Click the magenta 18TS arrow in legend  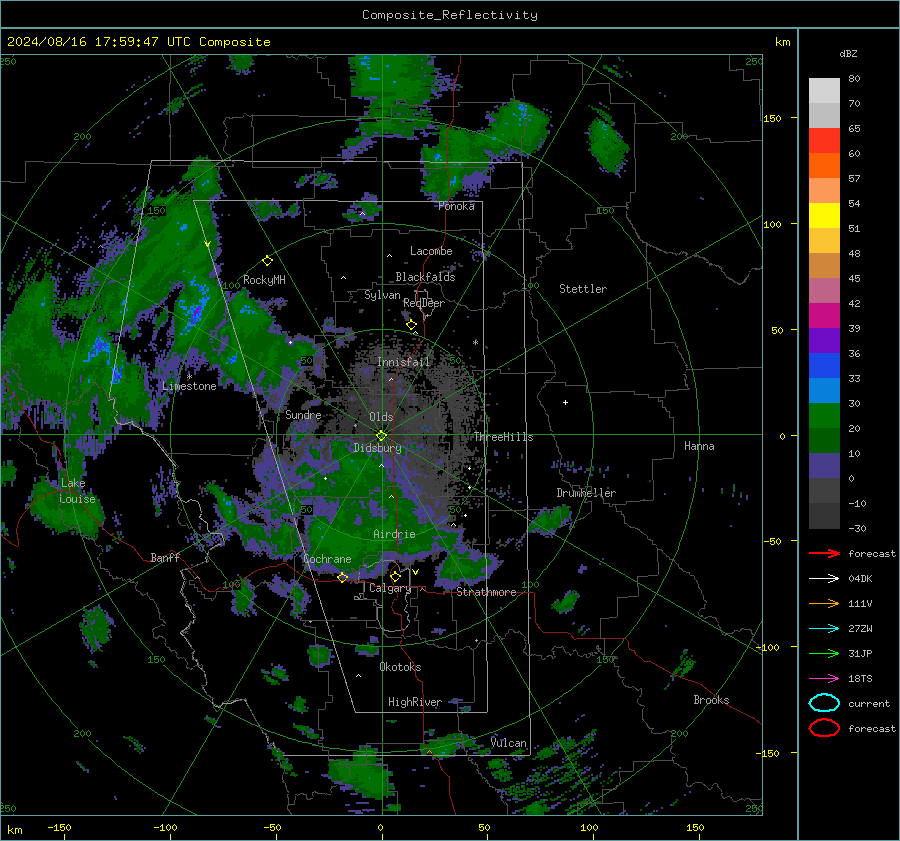(824, 679)
